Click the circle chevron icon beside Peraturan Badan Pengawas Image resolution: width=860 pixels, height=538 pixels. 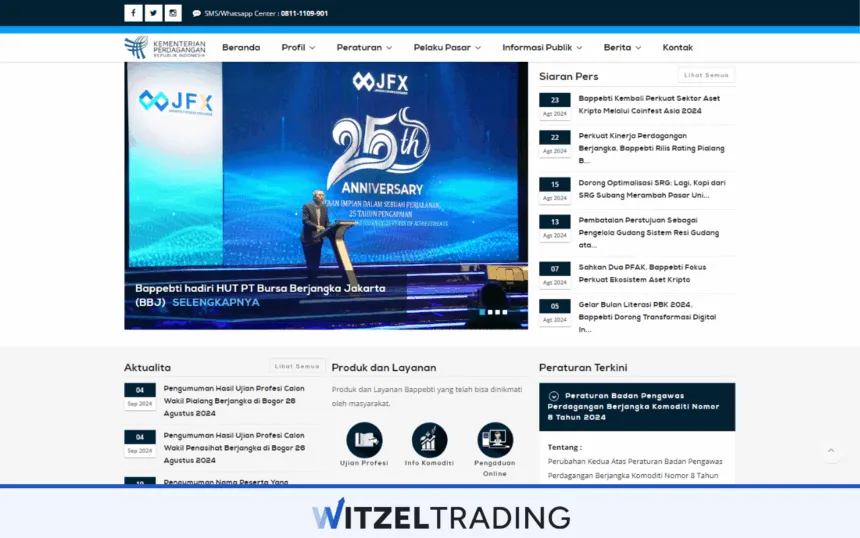tap(554, 396)
